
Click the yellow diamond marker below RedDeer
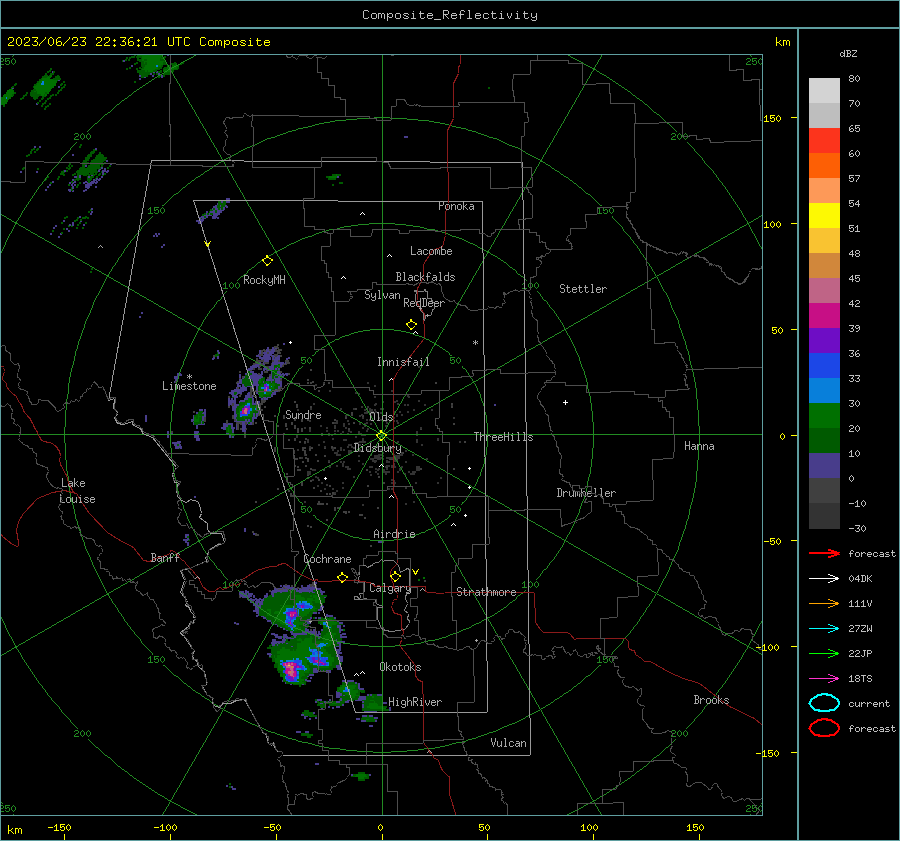click(x=412, y=325)
